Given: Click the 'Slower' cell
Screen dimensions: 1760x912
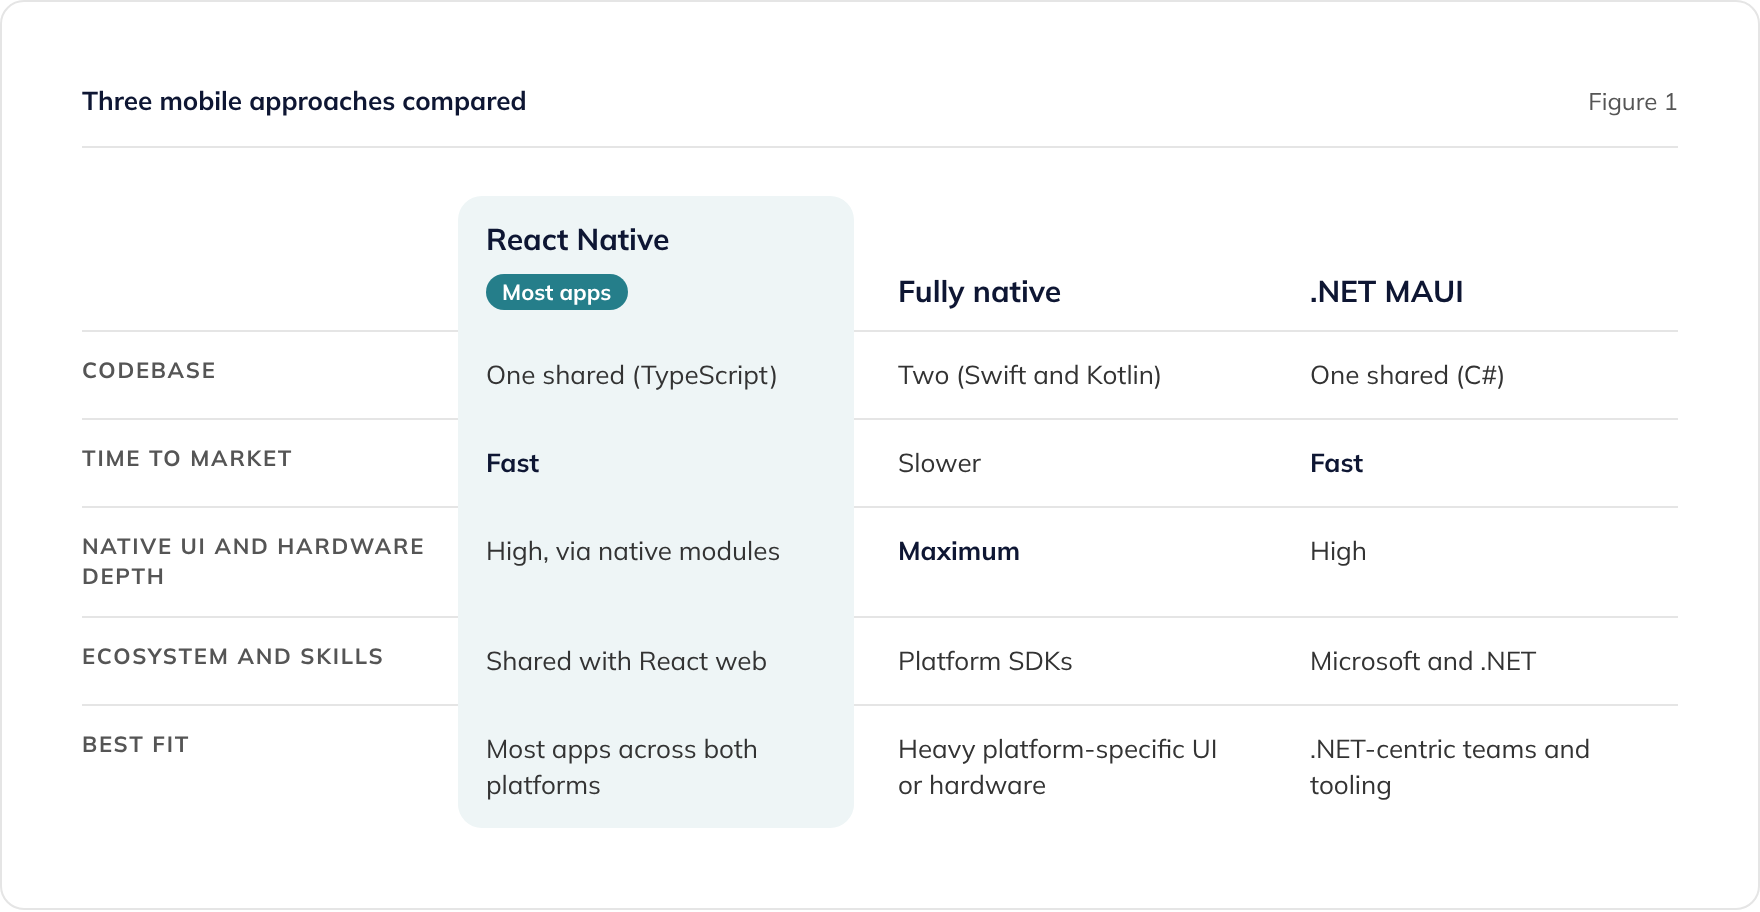Looking at the screenshot, I should tap(939, 464).
